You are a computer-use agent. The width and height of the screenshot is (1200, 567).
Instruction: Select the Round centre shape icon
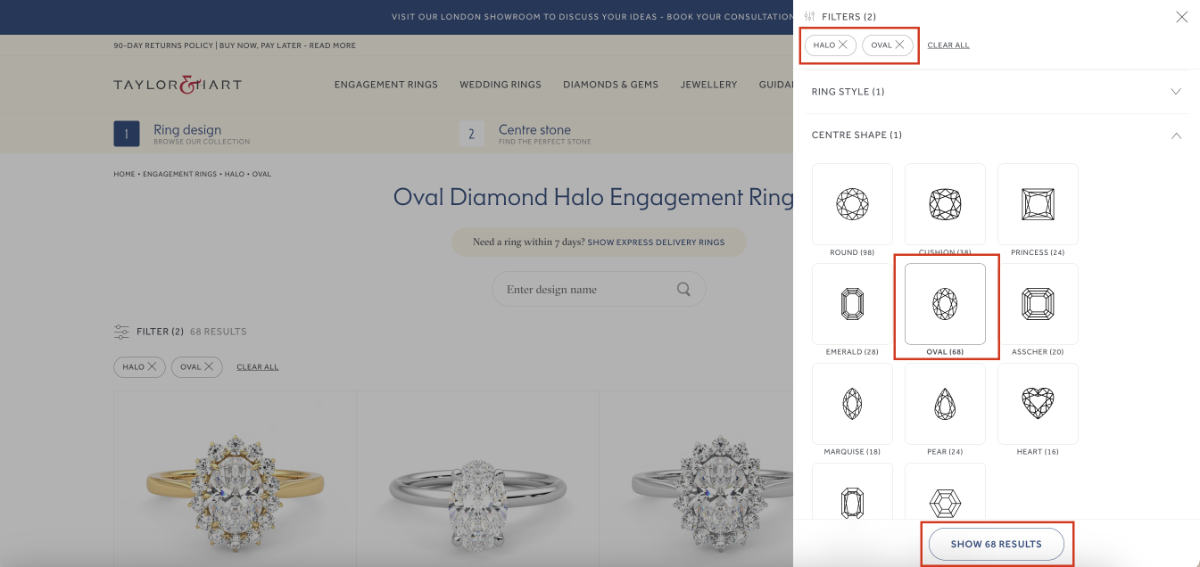(852, 204)
